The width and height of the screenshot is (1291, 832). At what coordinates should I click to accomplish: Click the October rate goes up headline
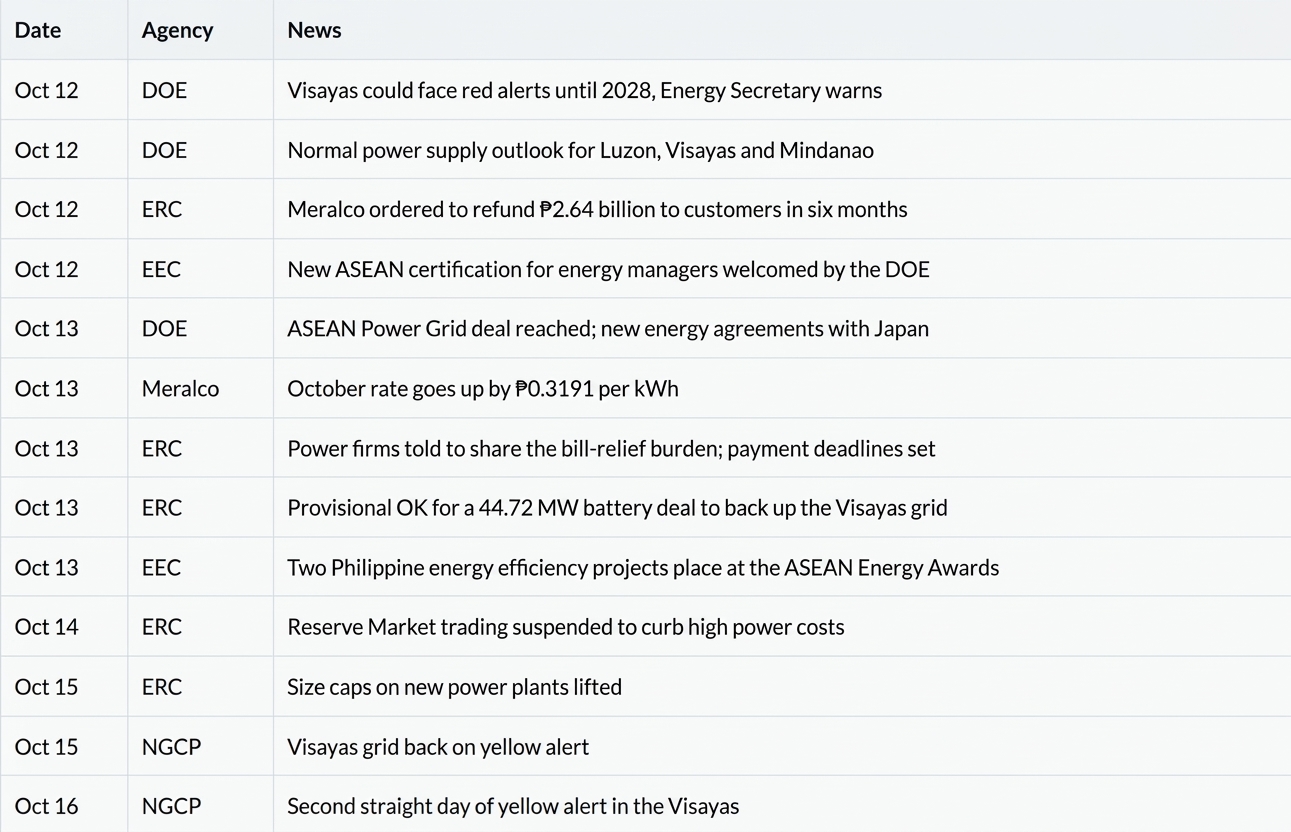click(482, 388)
